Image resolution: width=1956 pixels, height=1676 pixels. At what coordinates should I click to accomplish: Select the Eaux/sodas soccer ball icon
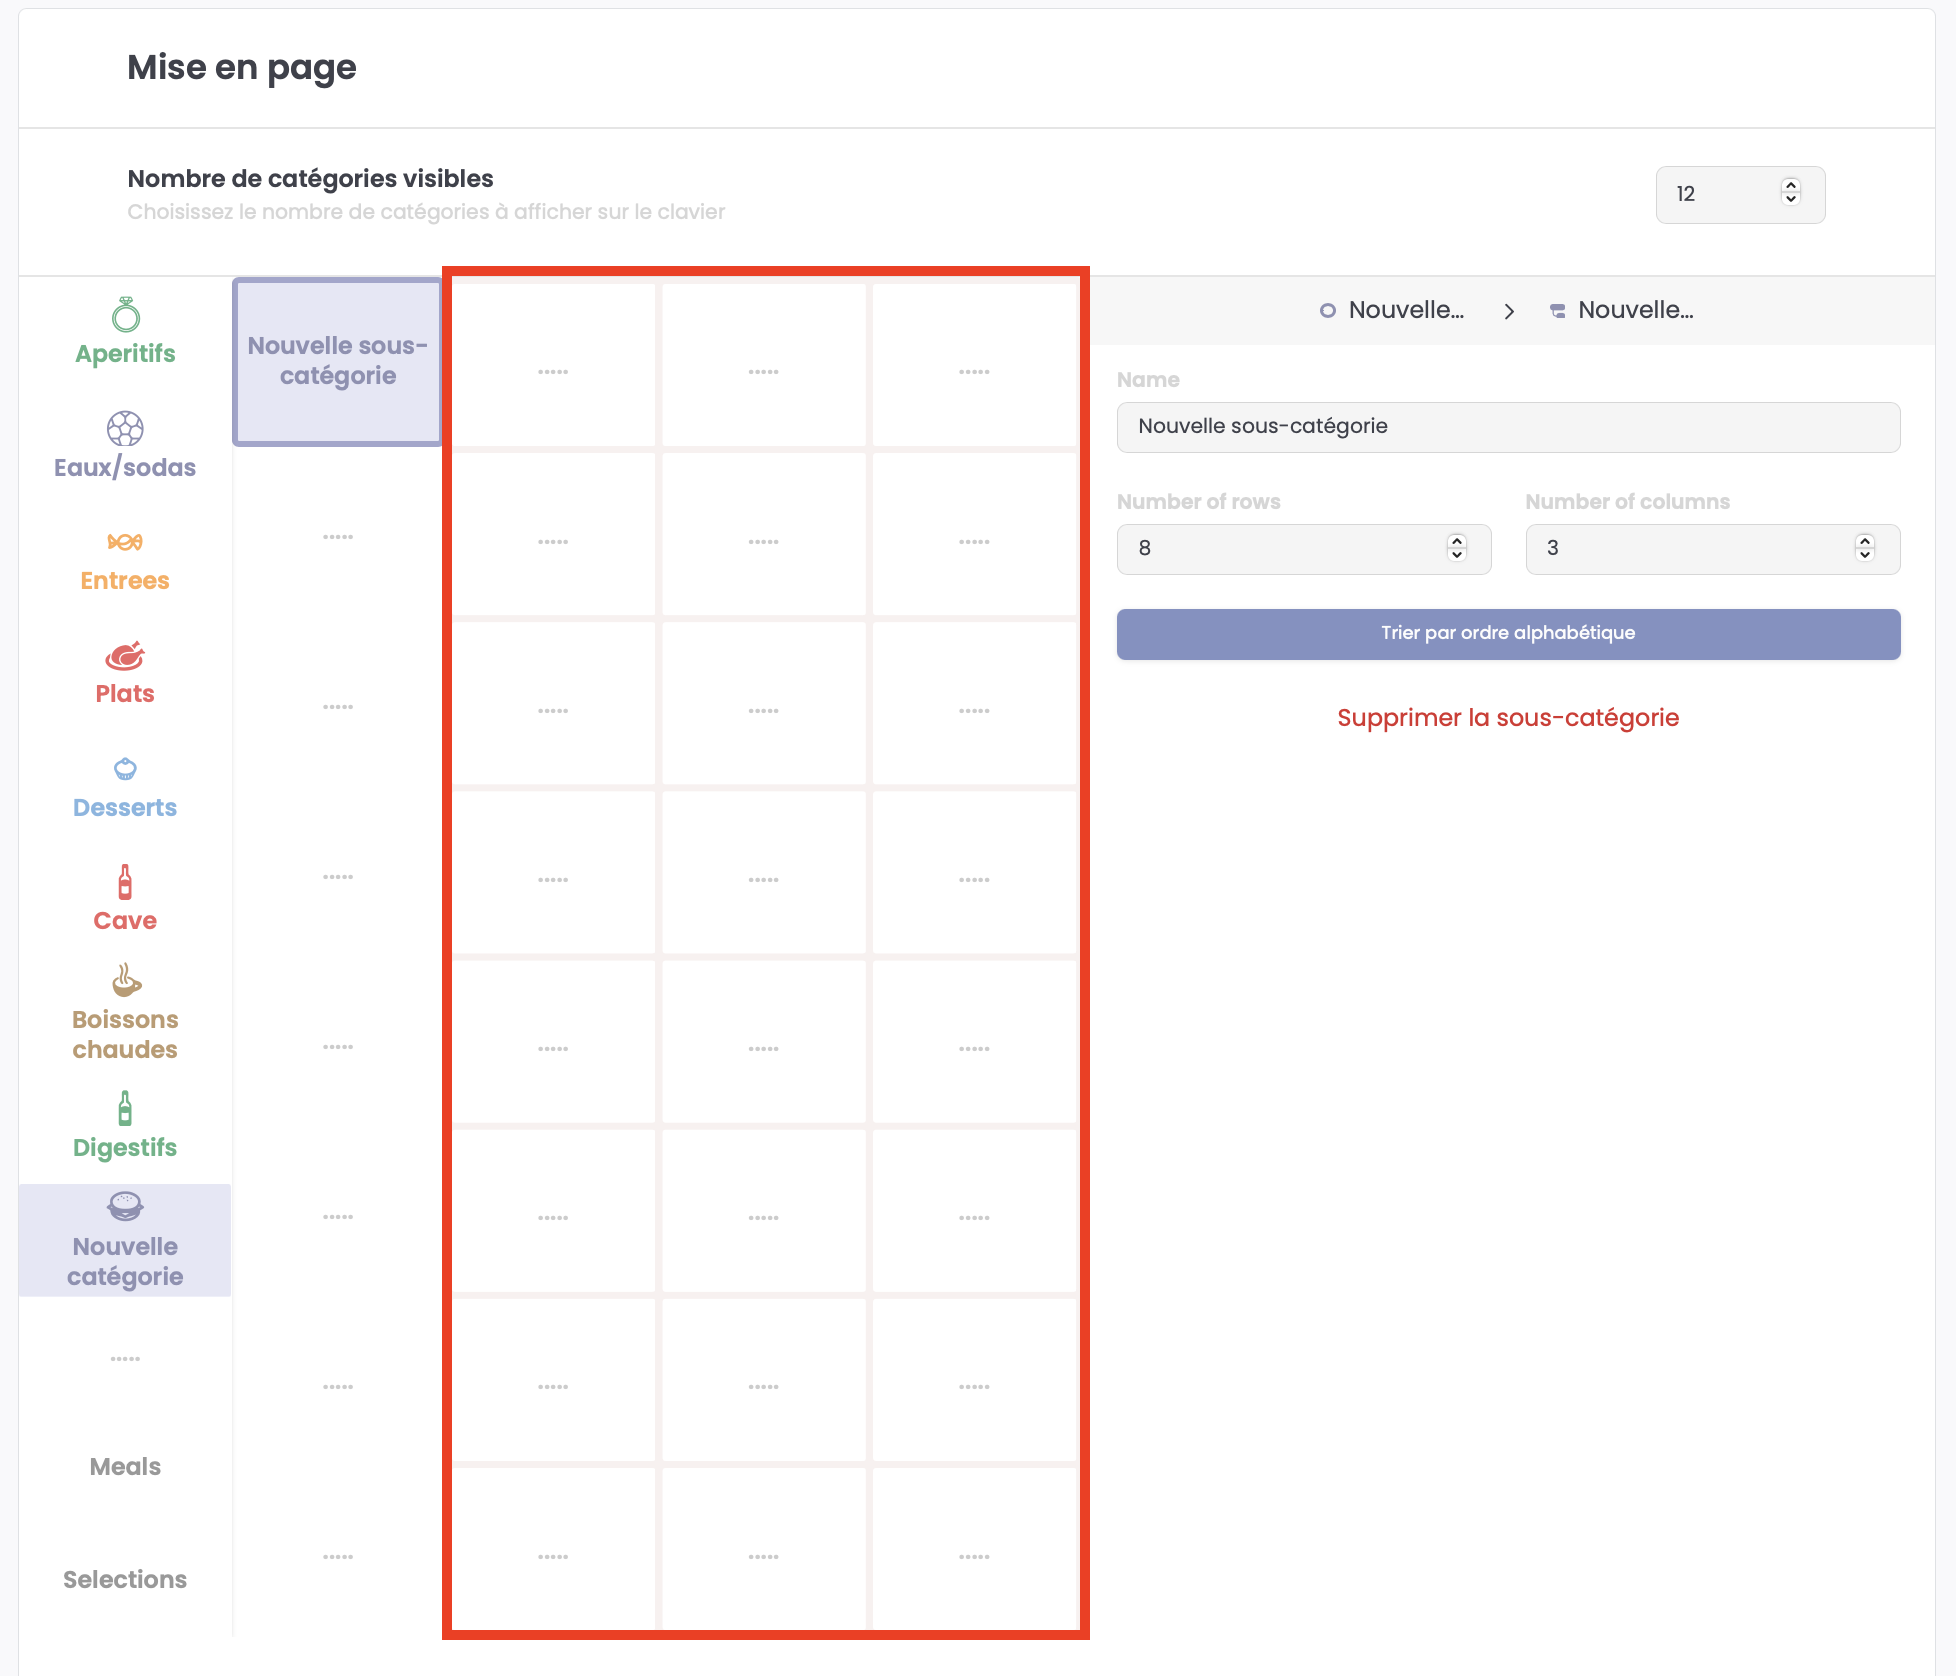[125, 429]
